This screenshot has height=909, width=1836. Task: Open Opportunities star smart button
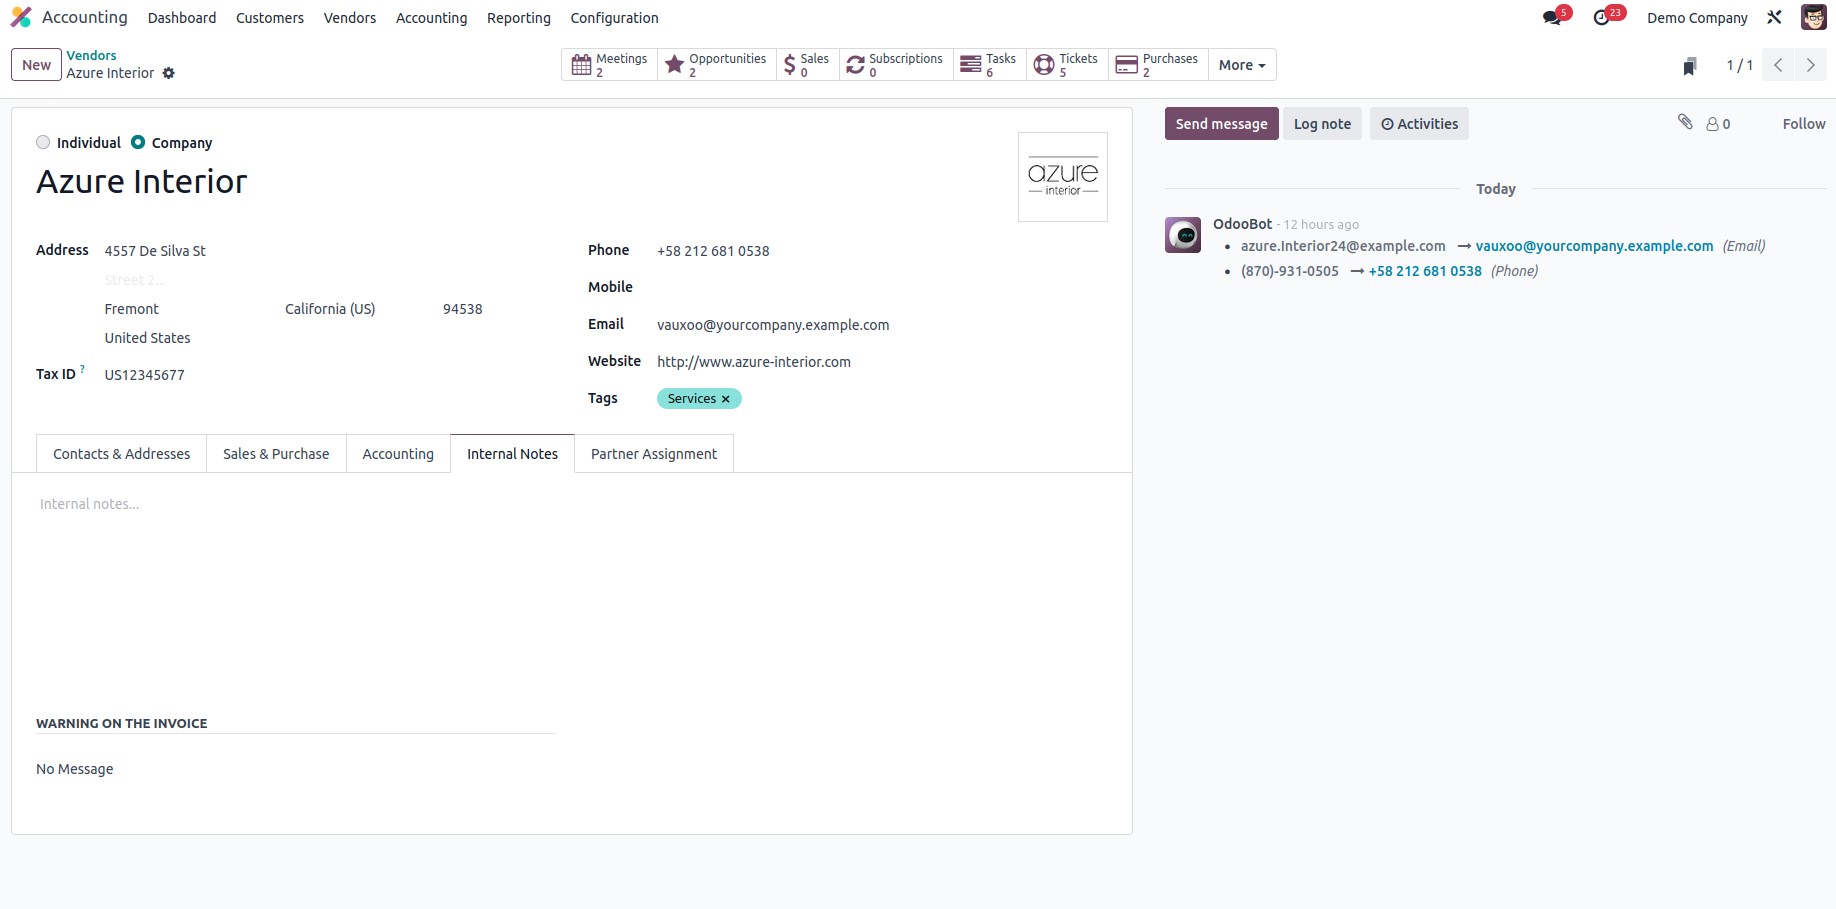click(x=716, y=65)
